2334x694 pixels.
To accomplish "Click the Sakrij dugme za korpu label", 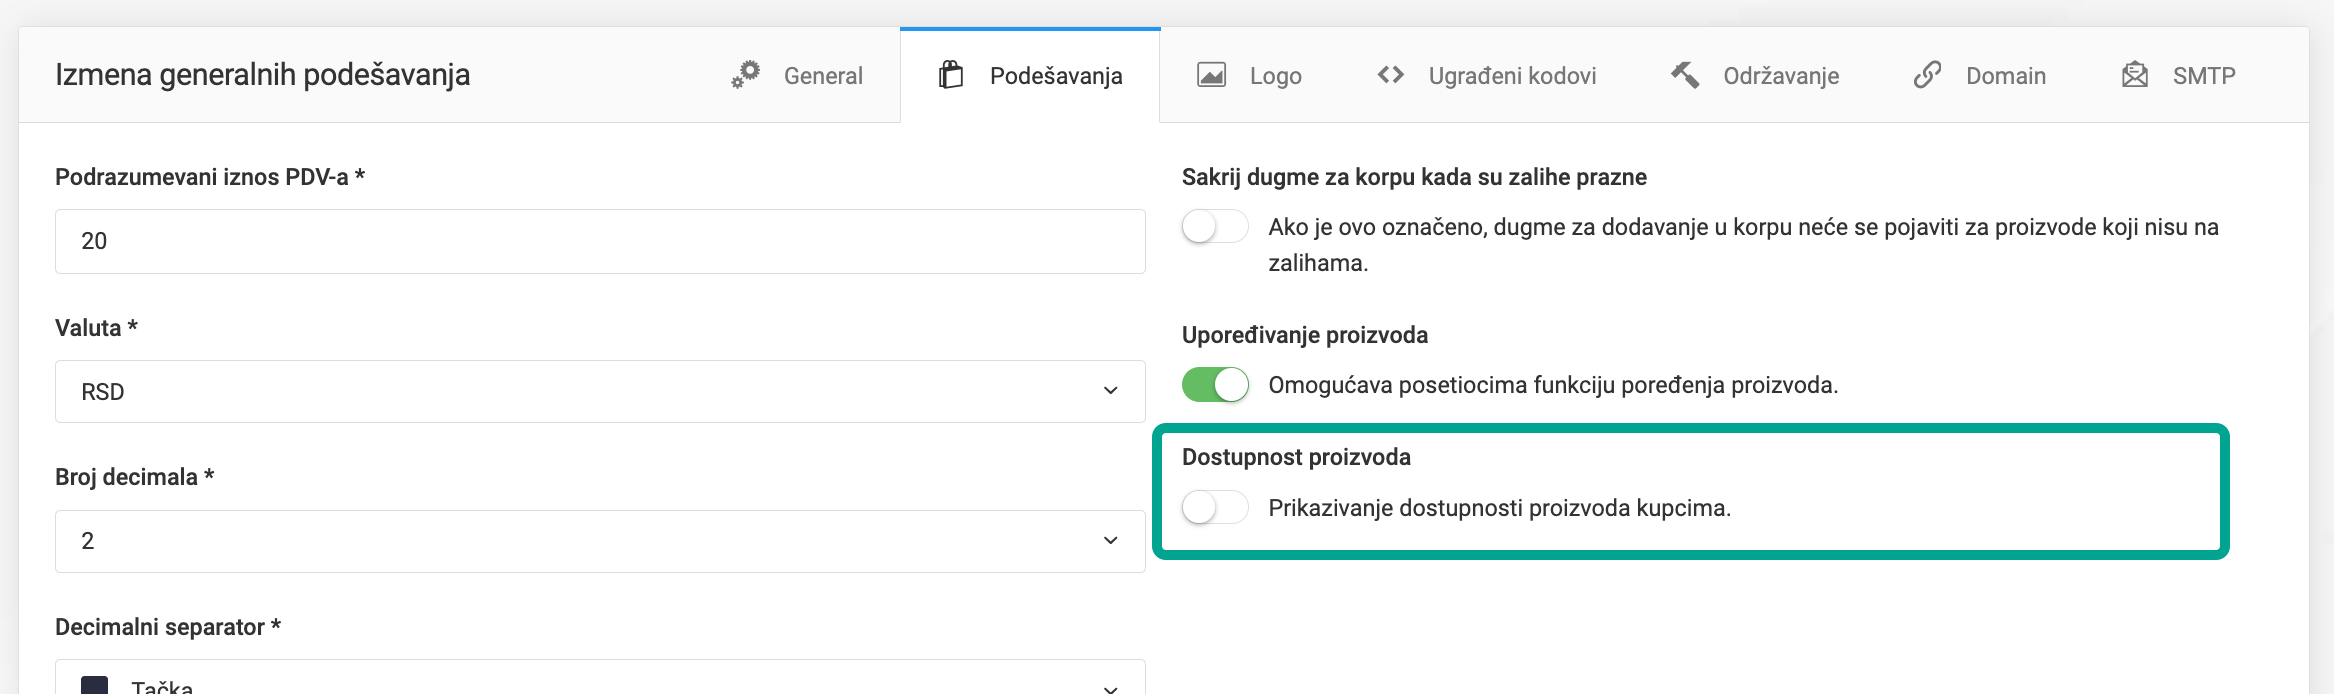I will (x=1414, y=177).
